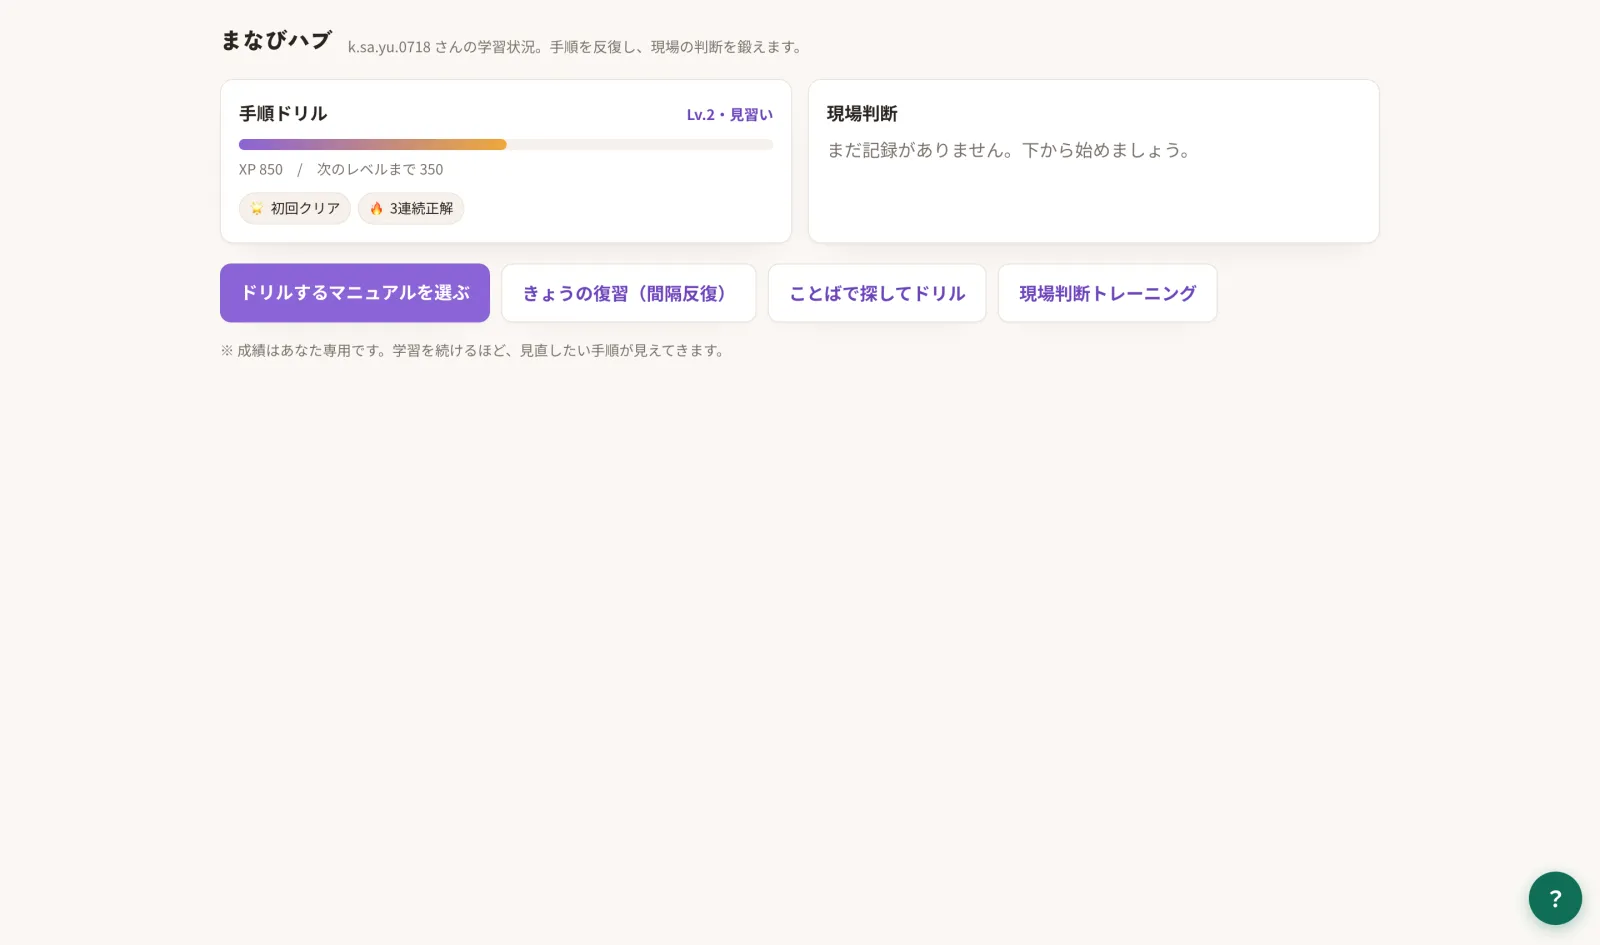Click ドリルするマニュアルを選ぶ button

point(355,293)
